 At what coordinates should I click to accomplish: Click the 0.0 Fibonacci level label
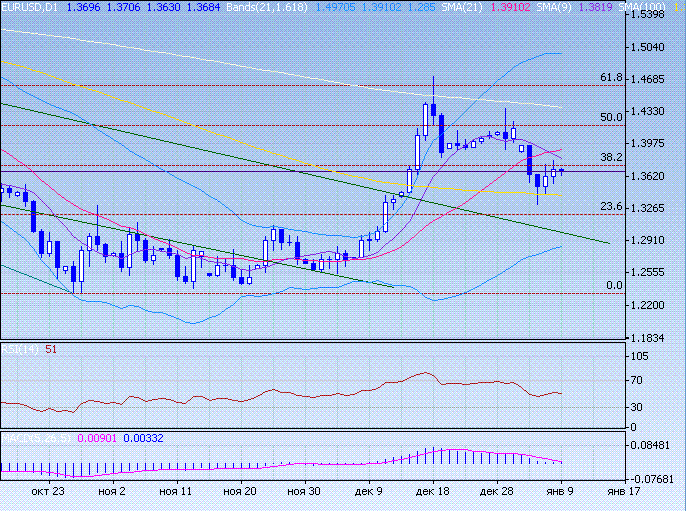click(x=615, y=285)
